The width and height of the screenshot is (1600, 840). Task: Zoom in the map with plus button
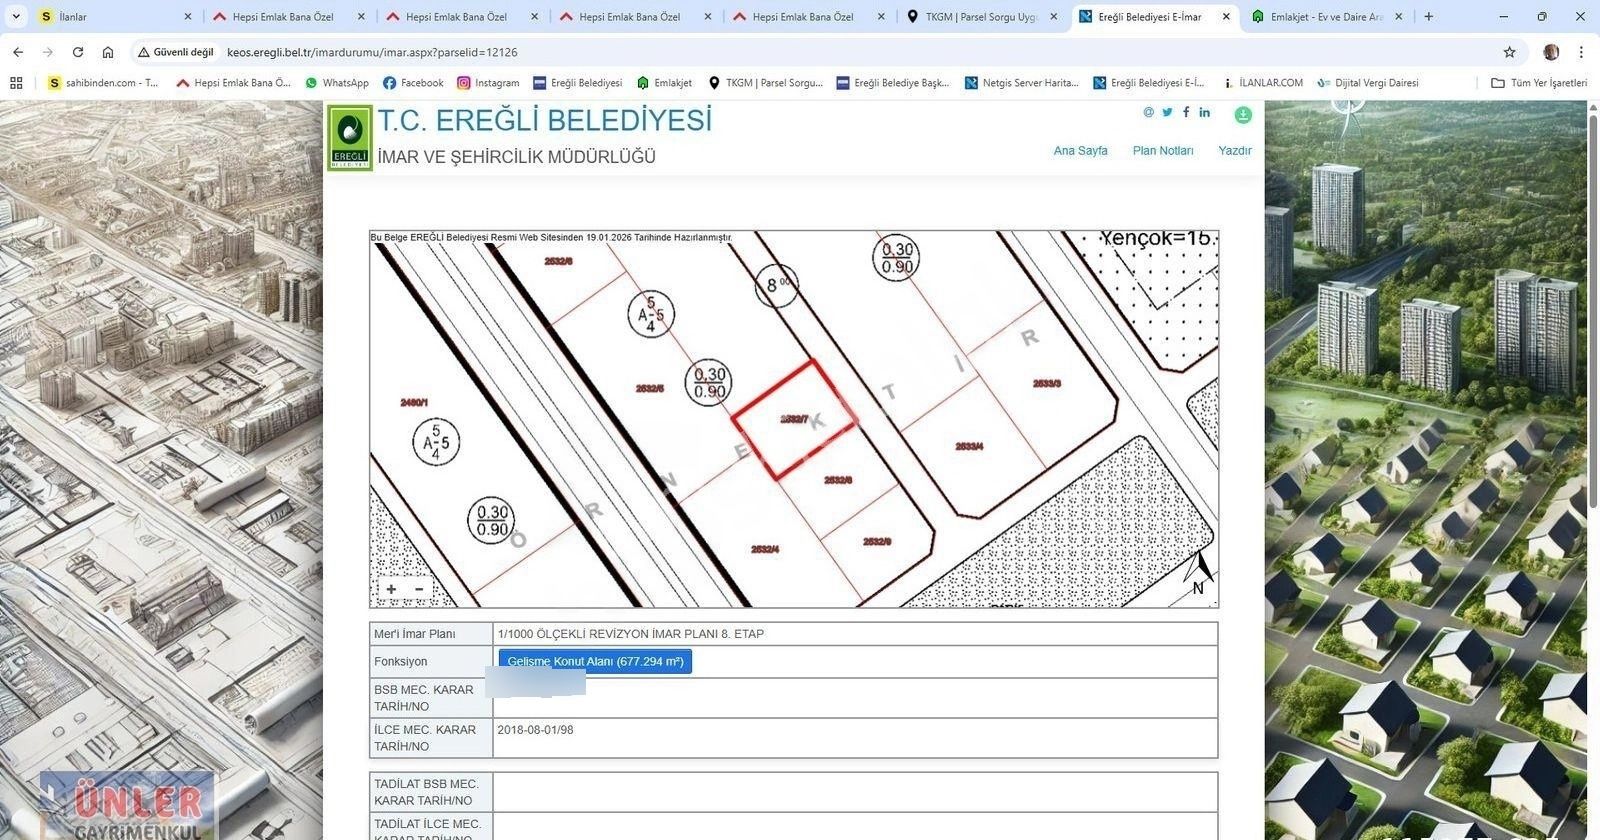click(x=391, y=589)
